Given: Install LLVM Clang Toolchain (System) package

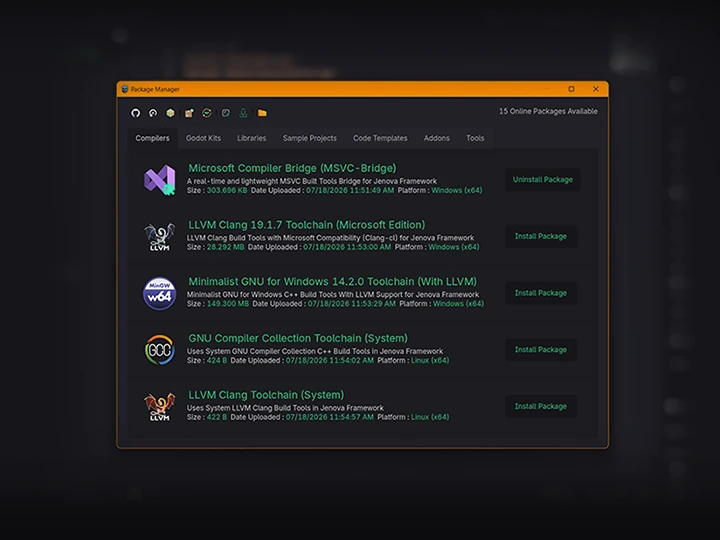Looking at the screenshot, I should (x=541, y=406).
